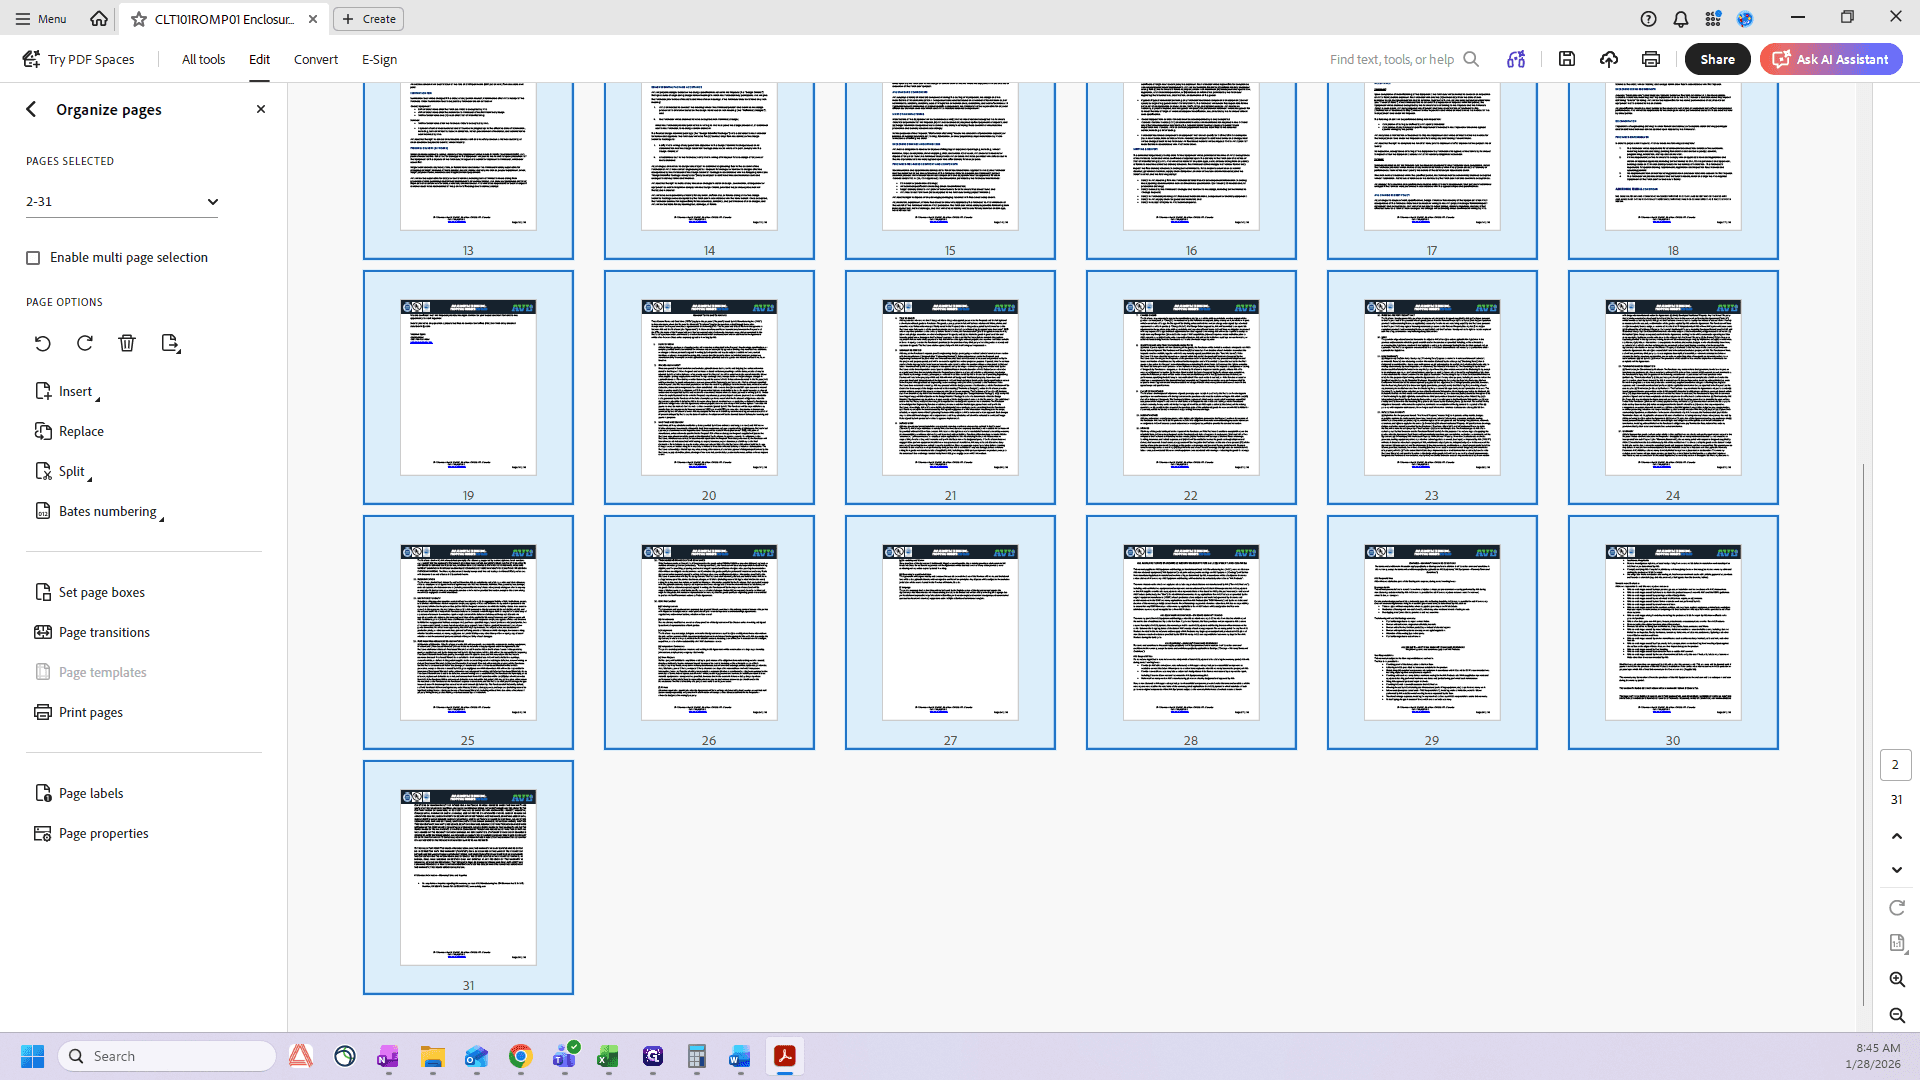Click the Print icon in toolbar

coord(1651,59)
